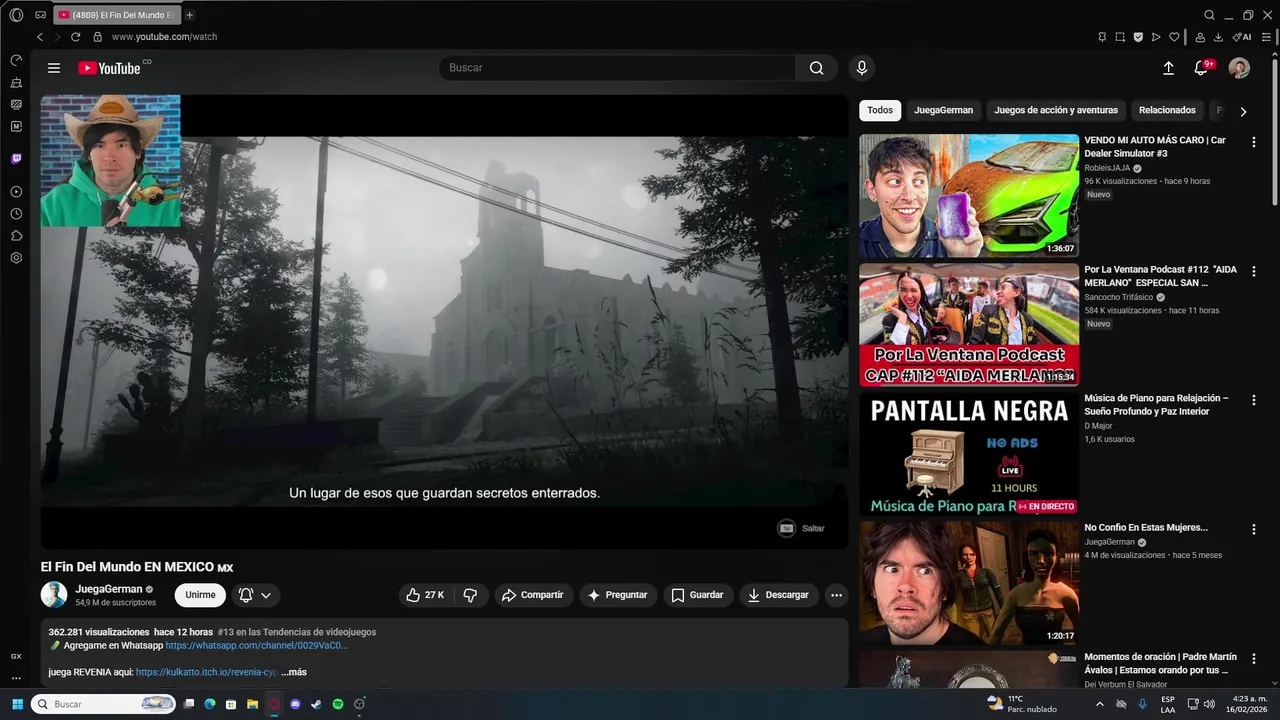Image resolution: width=1280 pixels, height=720 pixels.
Task: Open Easy Setup sliders icon
Action: [x=1266, y=37]
